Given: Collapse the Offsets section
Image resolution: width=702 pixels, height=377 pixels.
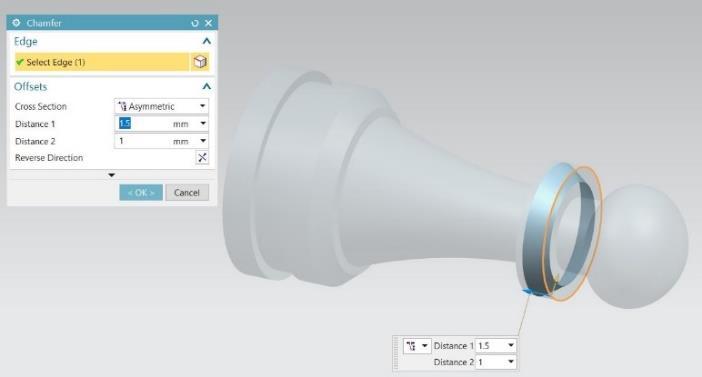Looking at the screenshot, I should 206,86.
